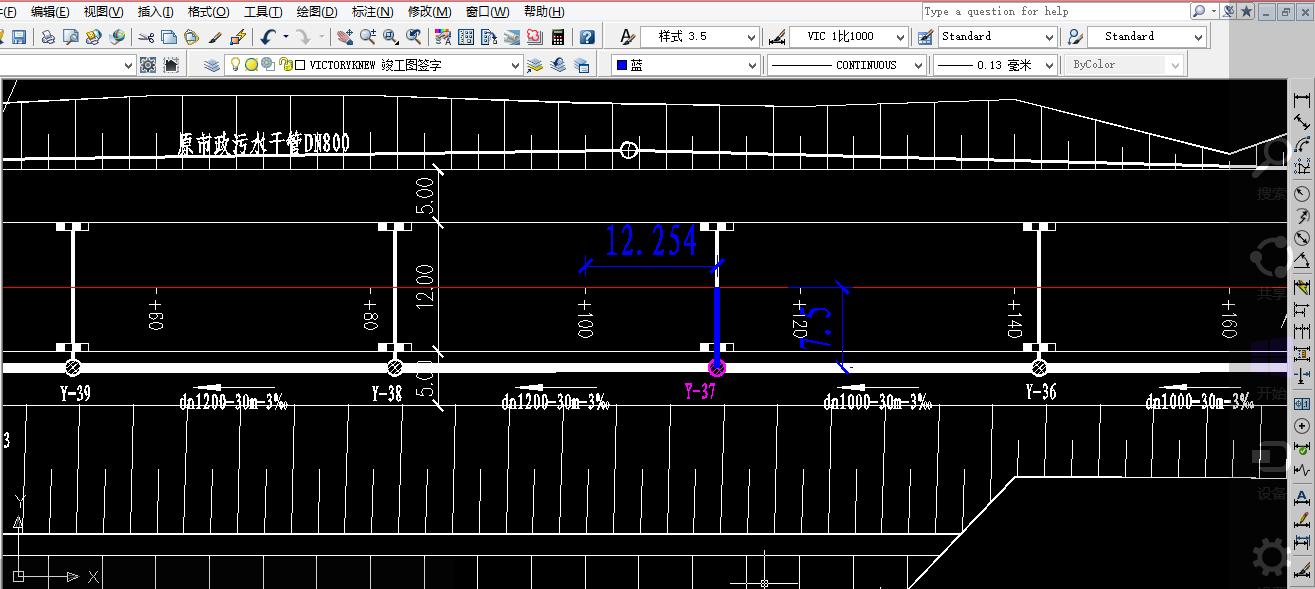Toggle layer freeze sun icon
The height and width of the screenshot is (589, 1315).
click(x=251, y=65)
